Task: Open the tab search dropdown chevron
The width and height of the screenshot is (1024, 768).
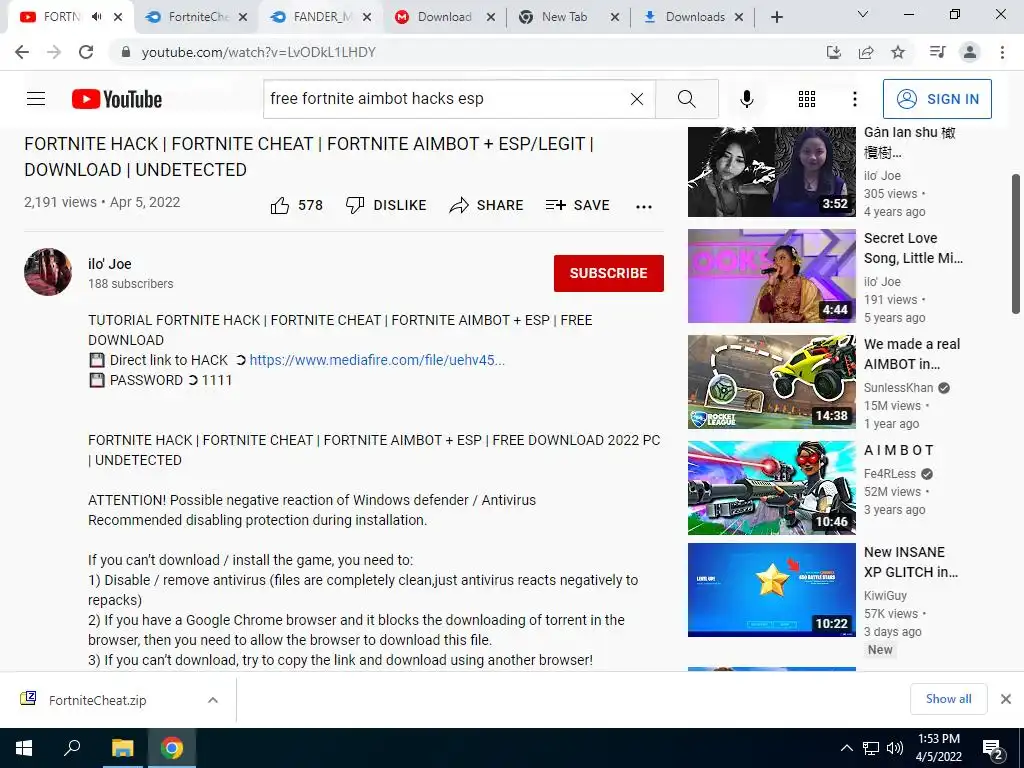Action: click(x=863, y=14)
